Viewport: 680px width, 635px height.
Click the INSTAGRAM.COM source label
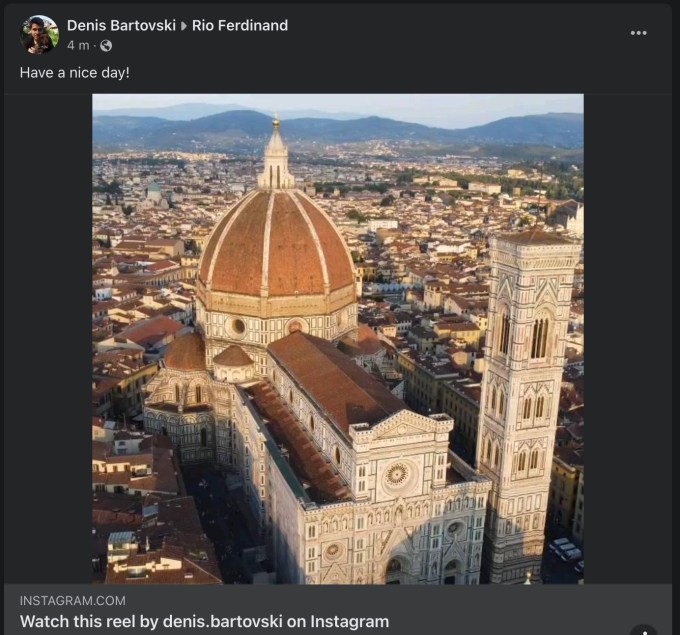(x=73, y=600)
